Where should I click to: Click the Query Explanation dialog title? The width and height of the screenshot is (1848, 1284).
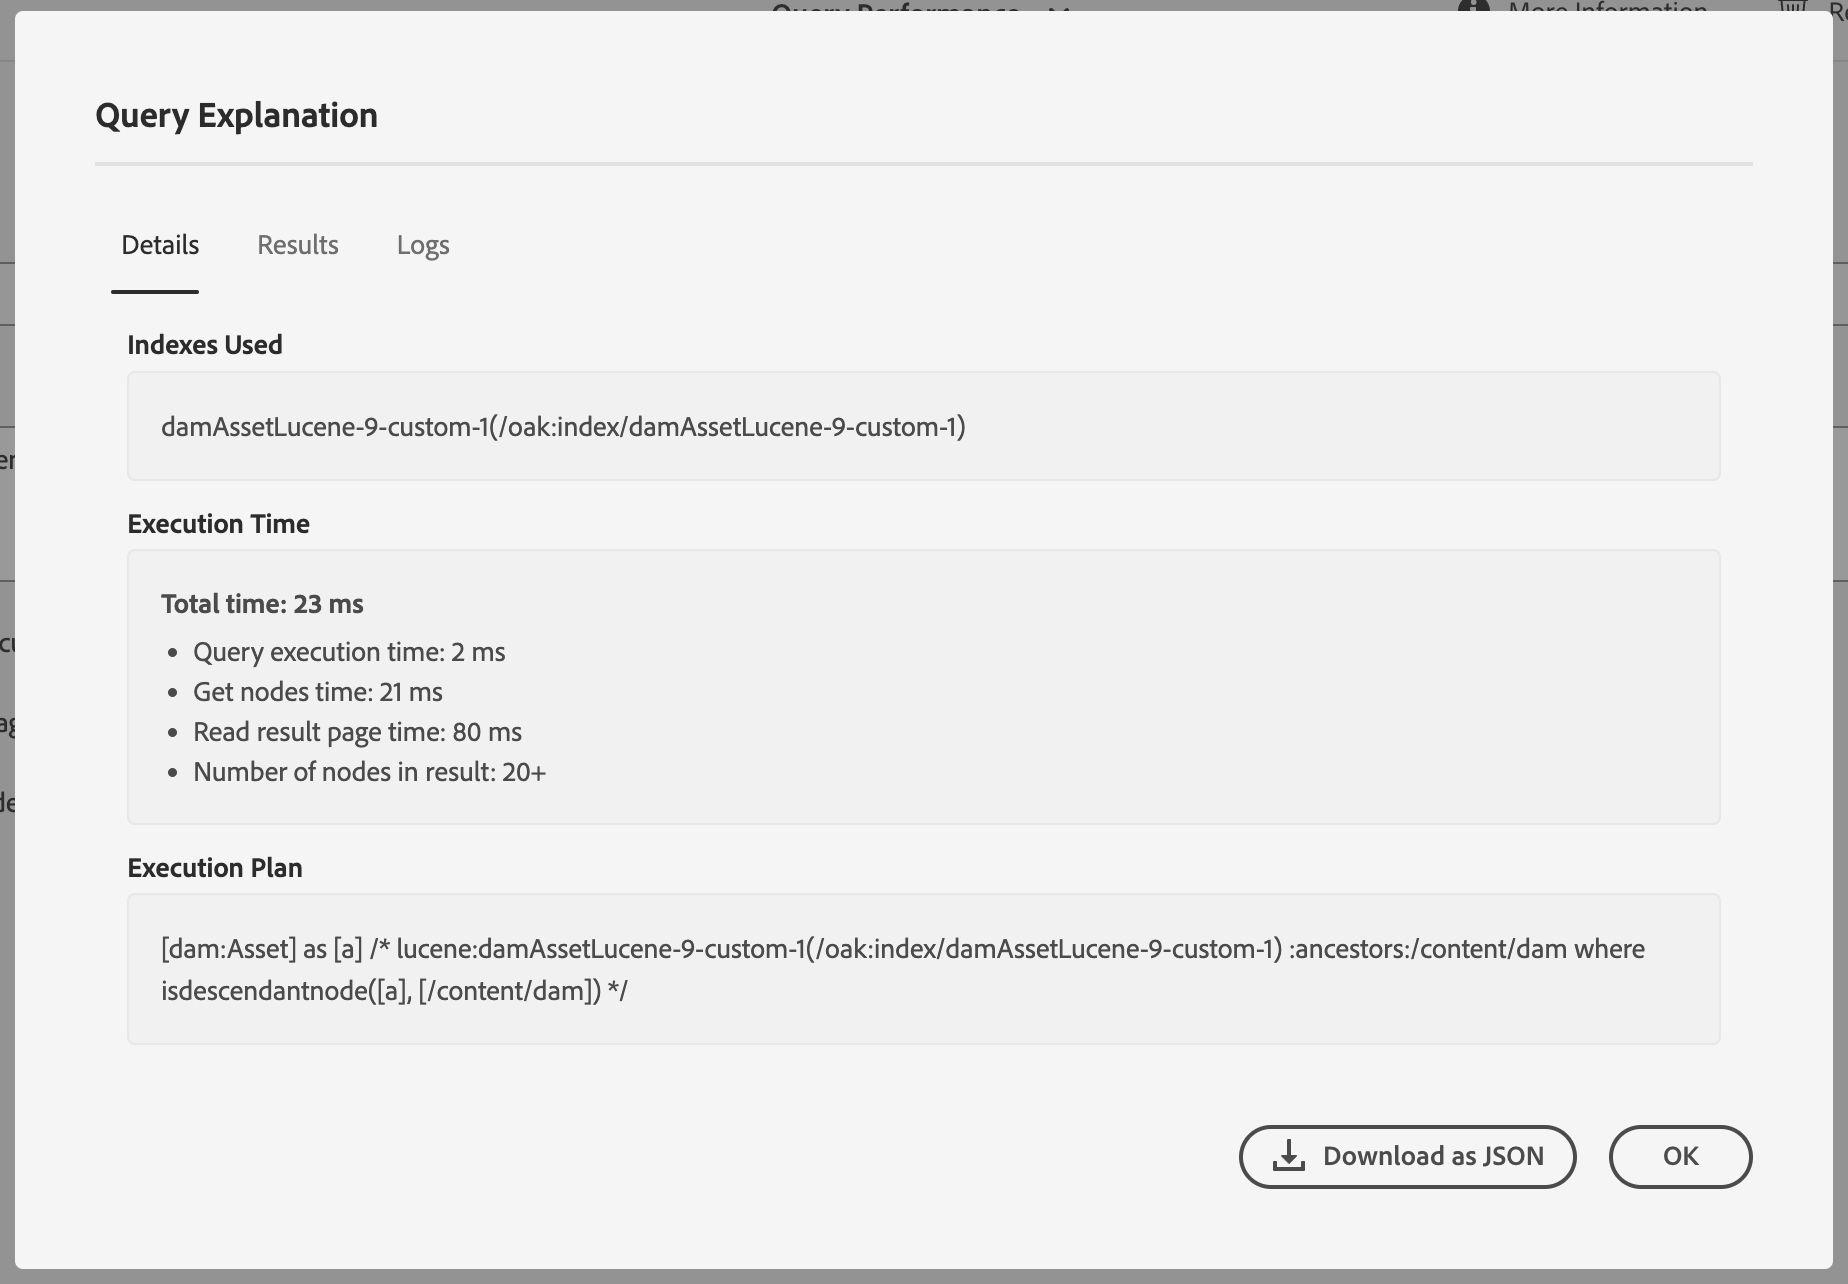[x=236, y=115]
